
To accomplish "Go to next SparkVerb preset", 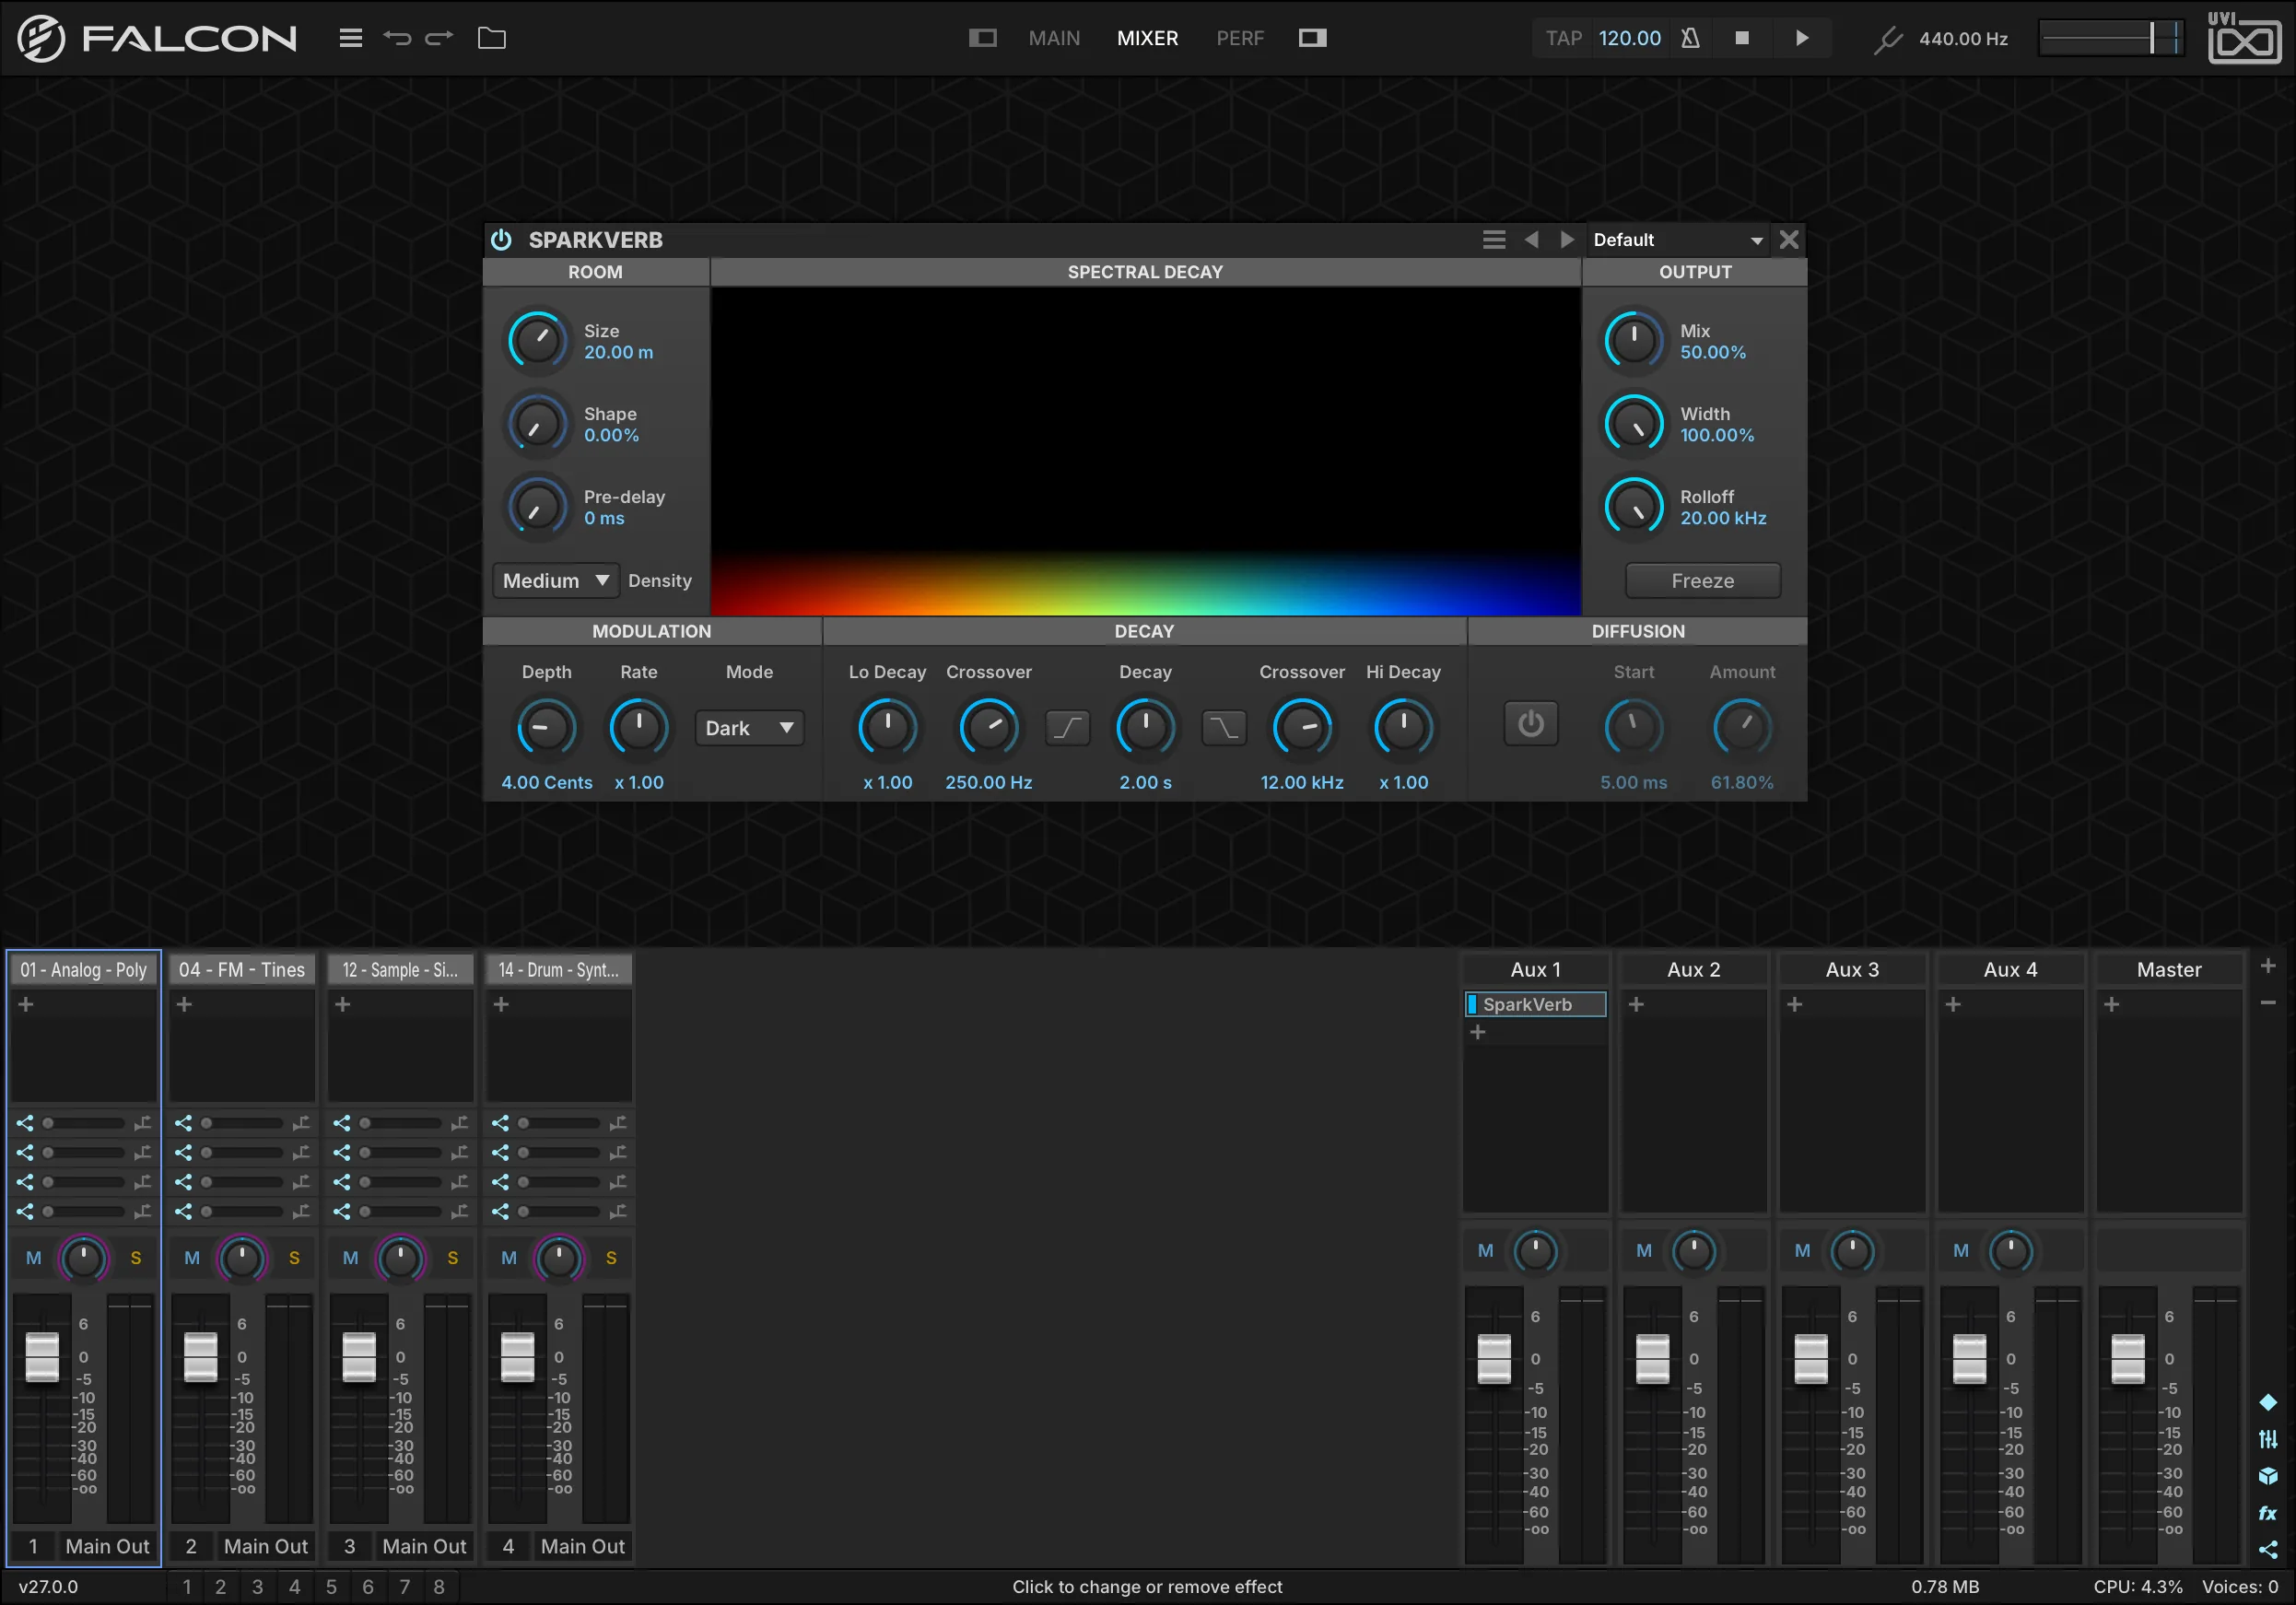I will [1567, 240].
